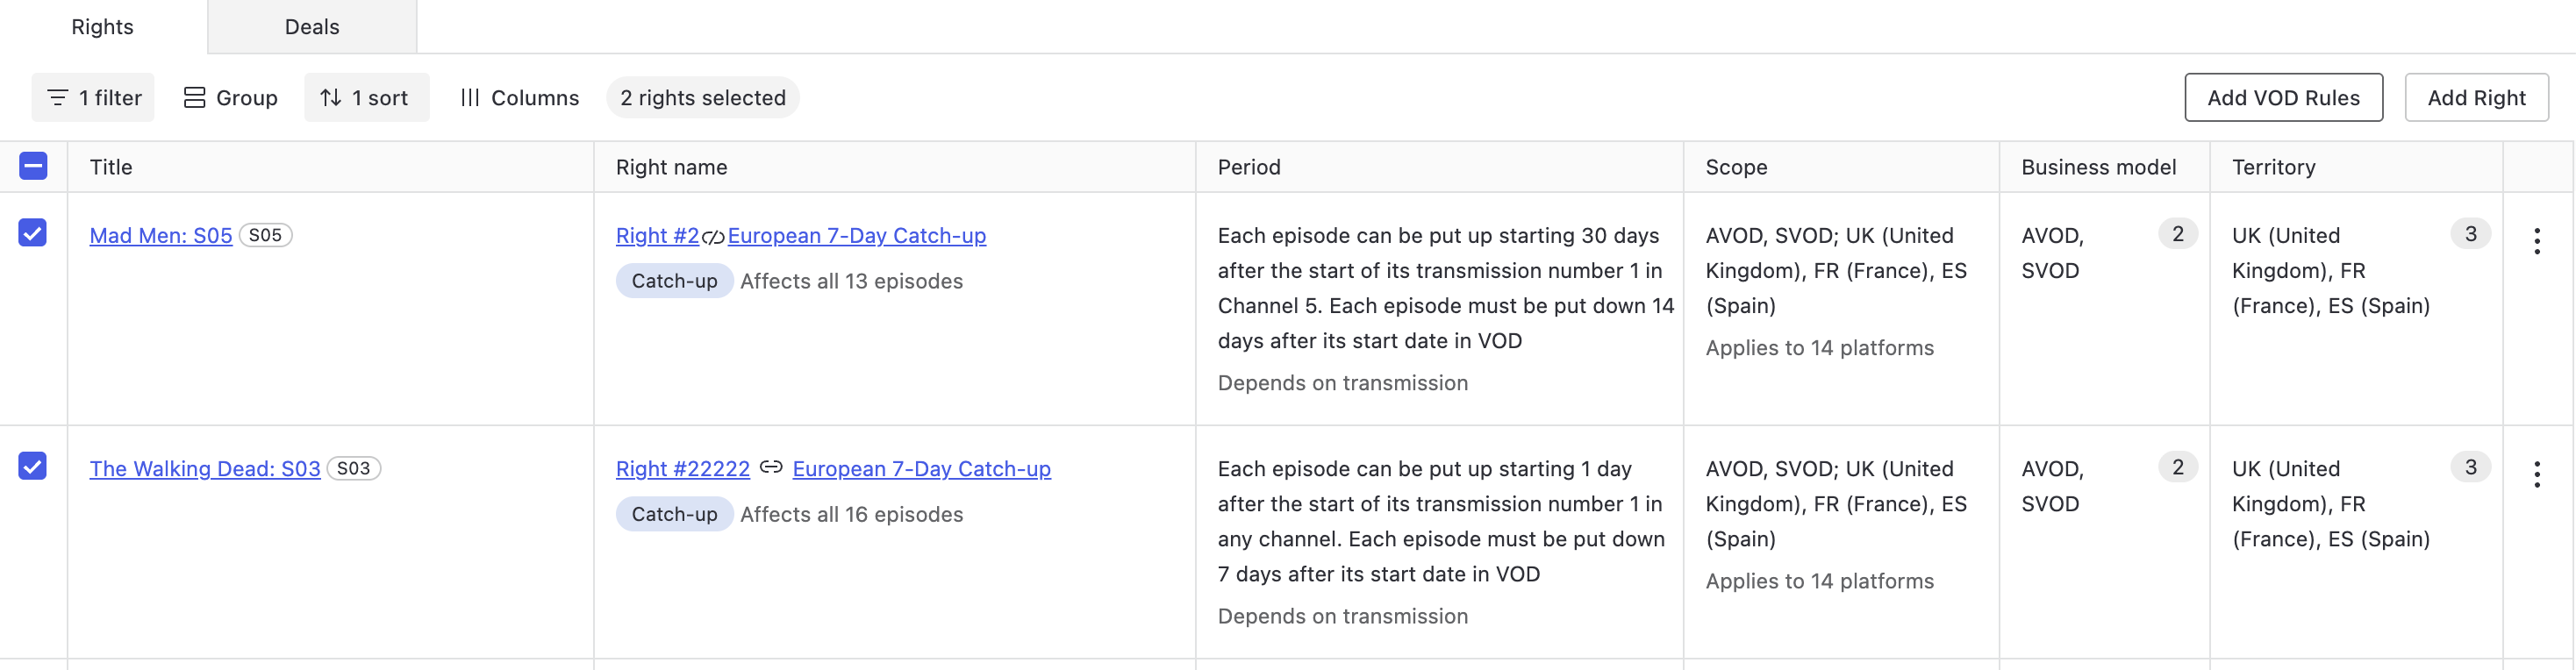Click the Group rows button
Image resolution: width=2576 pixels, height=670 pixels.
tap(230, 97)
